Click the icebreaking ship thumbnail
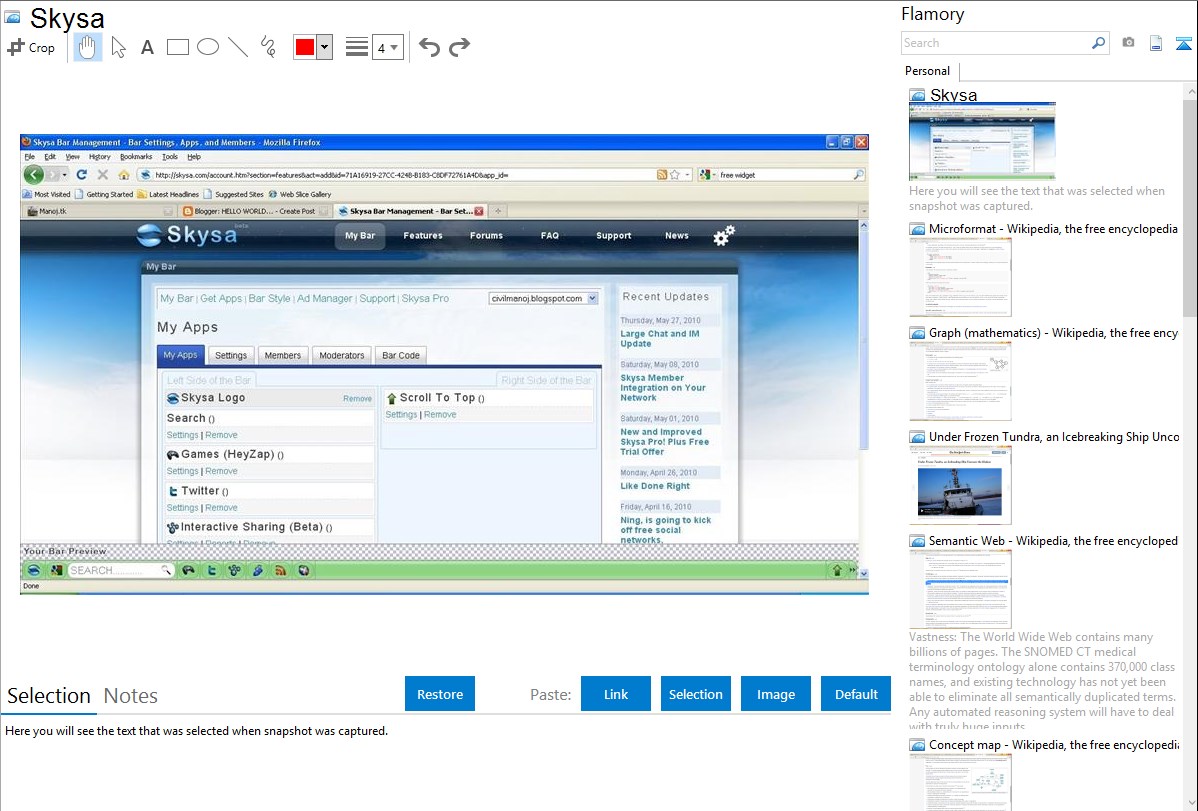Screen dimensions: 1198x811 (x=960, y=485)
